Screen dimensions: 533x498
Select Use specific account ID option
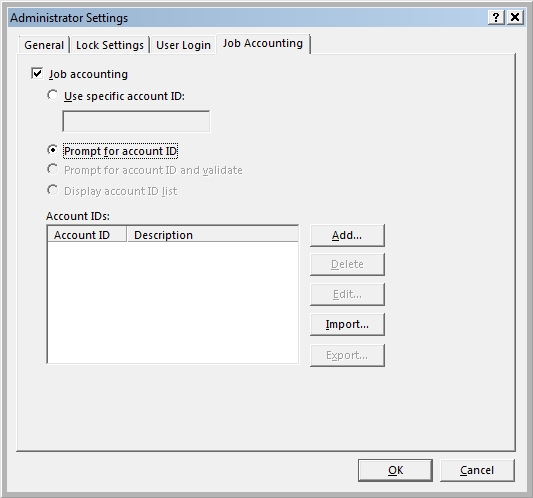[52, 96]
